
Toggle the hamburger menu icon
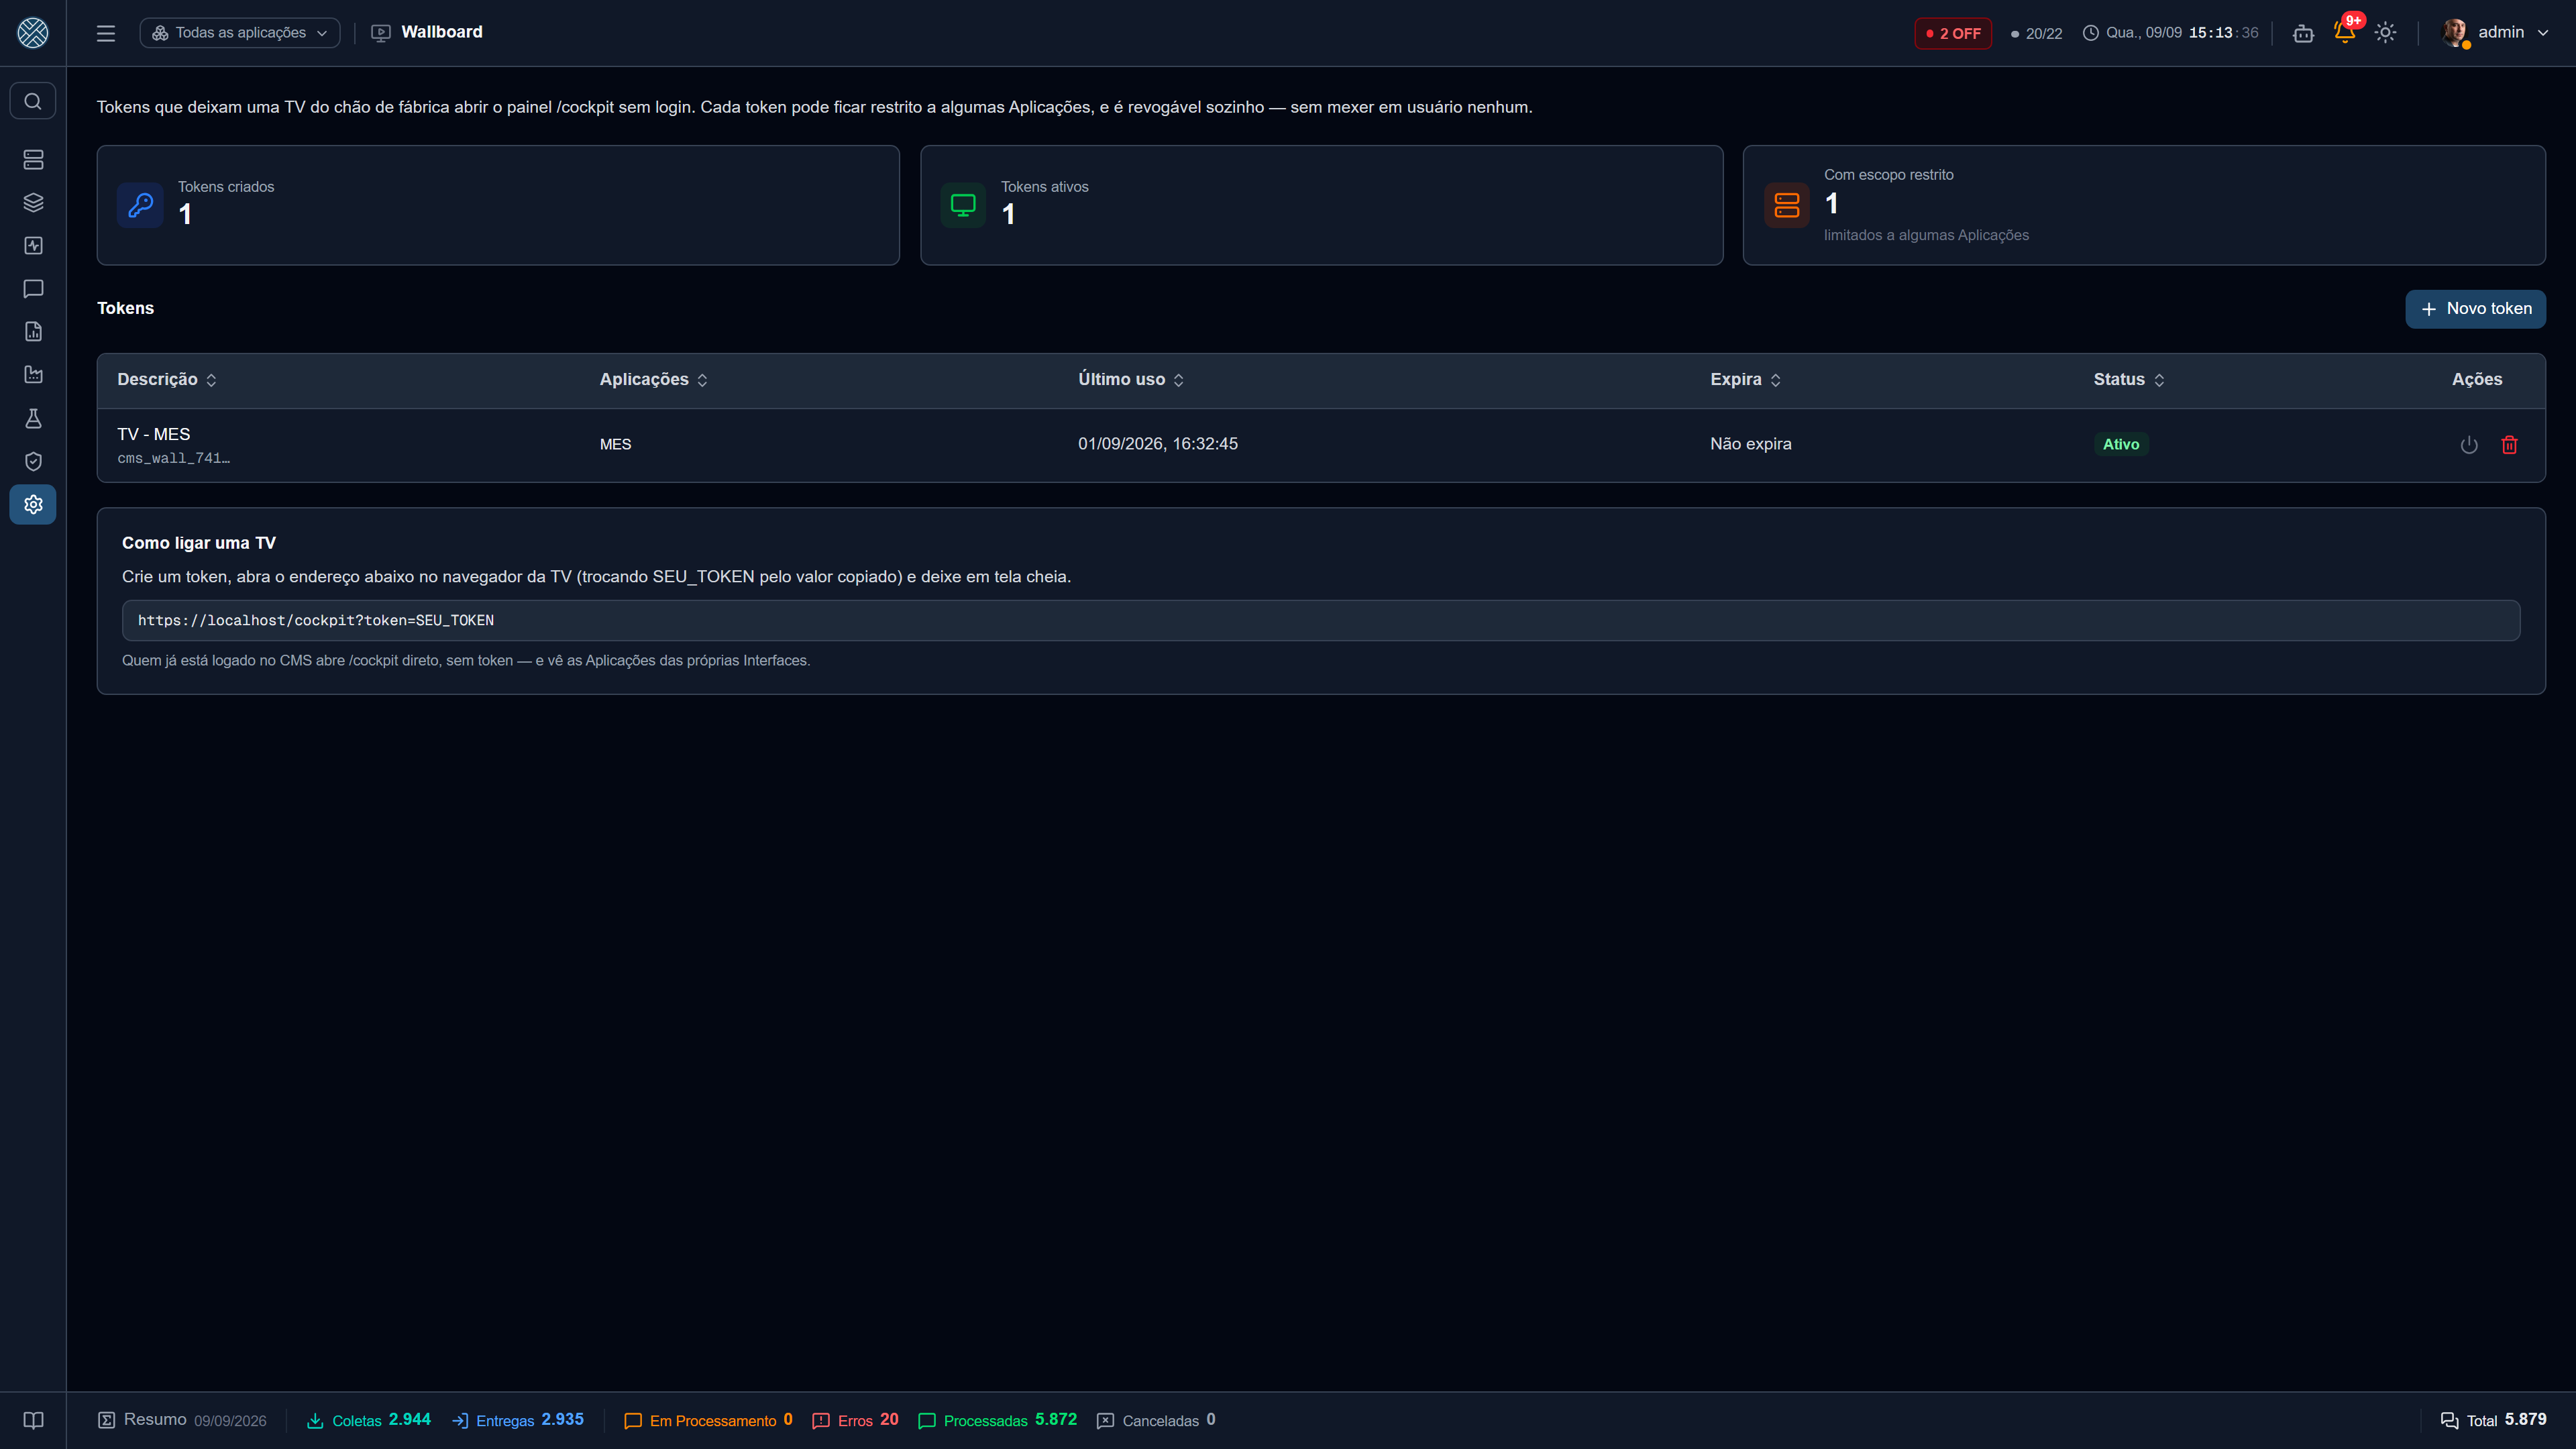tap(106, 33)
